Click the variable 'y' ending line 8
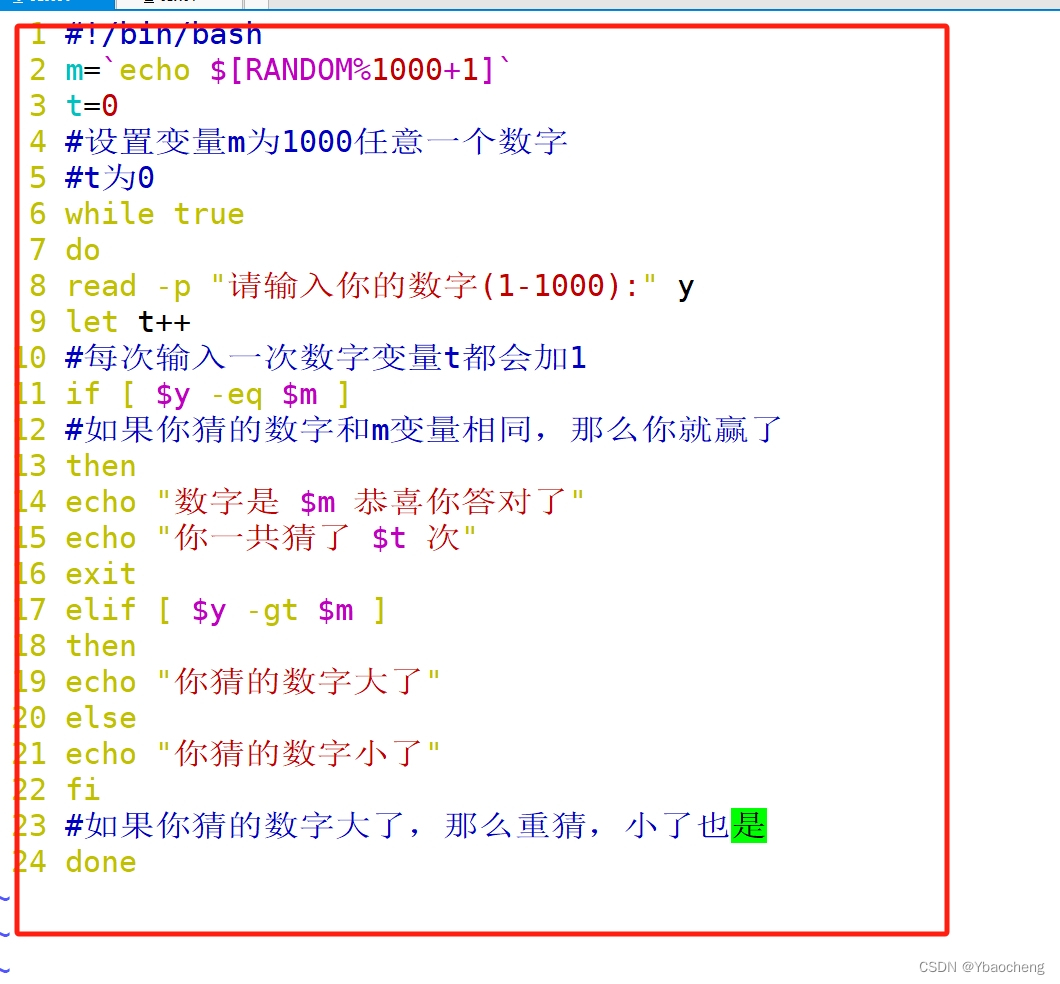The height and width of the screenshot is (984, 1060). 685,288
